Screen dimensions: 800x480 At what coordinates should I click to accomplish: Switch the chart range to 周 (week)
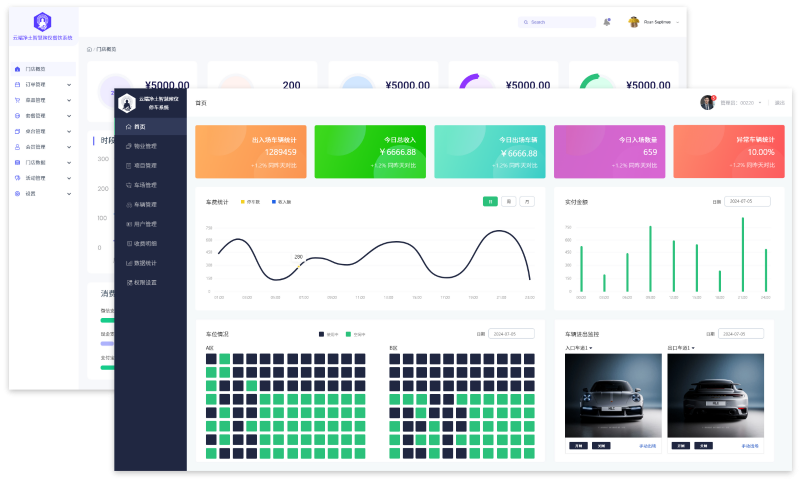click(x=508, y=201)
